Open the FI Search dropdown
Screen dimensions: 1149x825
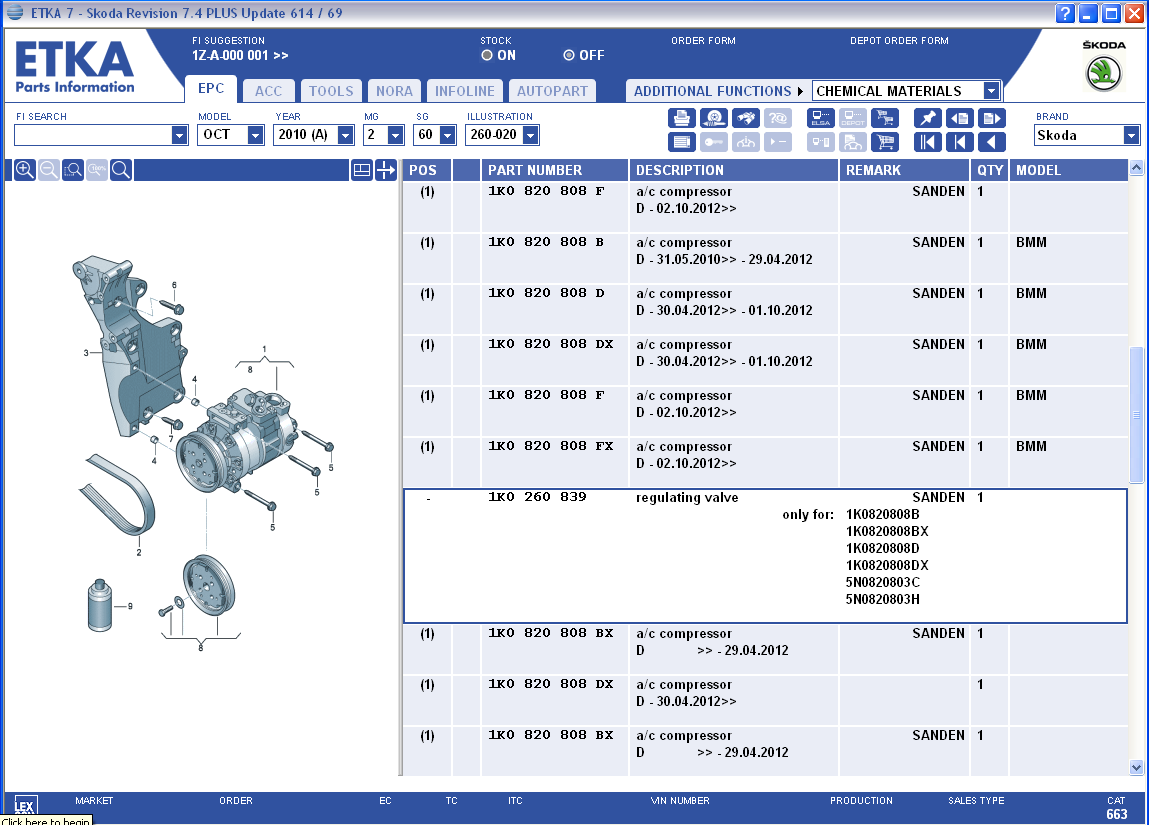tap(180, 135)
